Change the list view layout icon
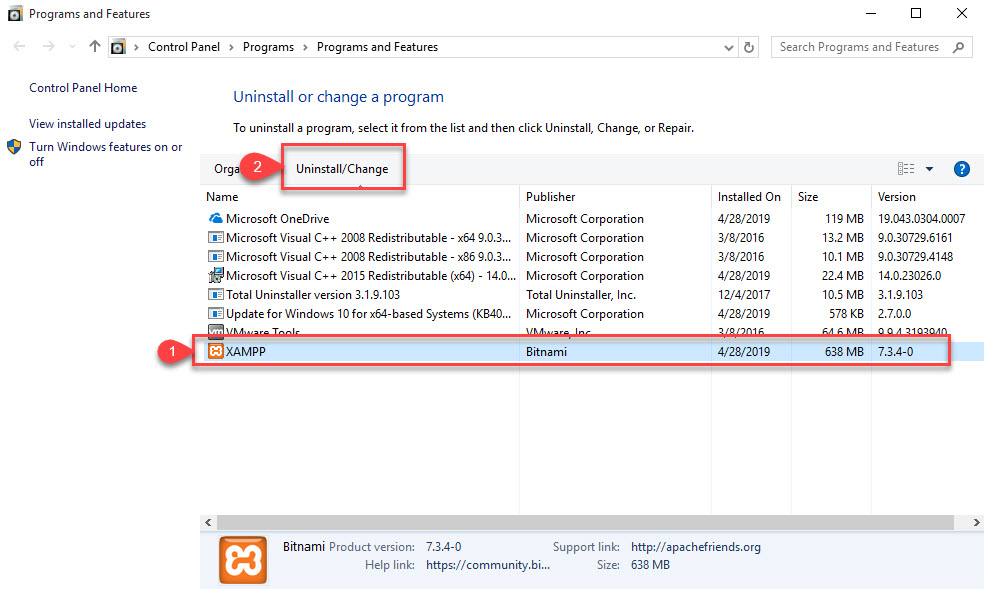This screenshot has height=589, width=984. (x=906, y=169)
